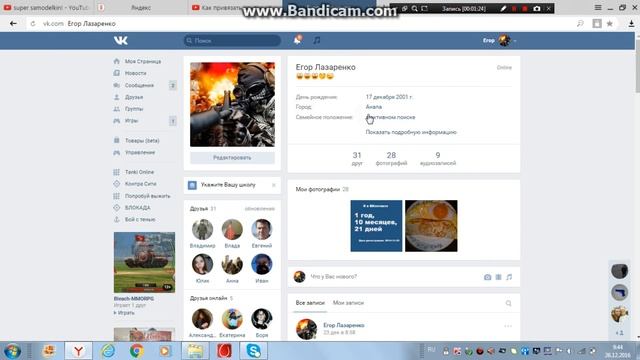Screen dimensions: 640x360
Task: Click Укажите Вашу школу suggestion
Action: (228, 185)
